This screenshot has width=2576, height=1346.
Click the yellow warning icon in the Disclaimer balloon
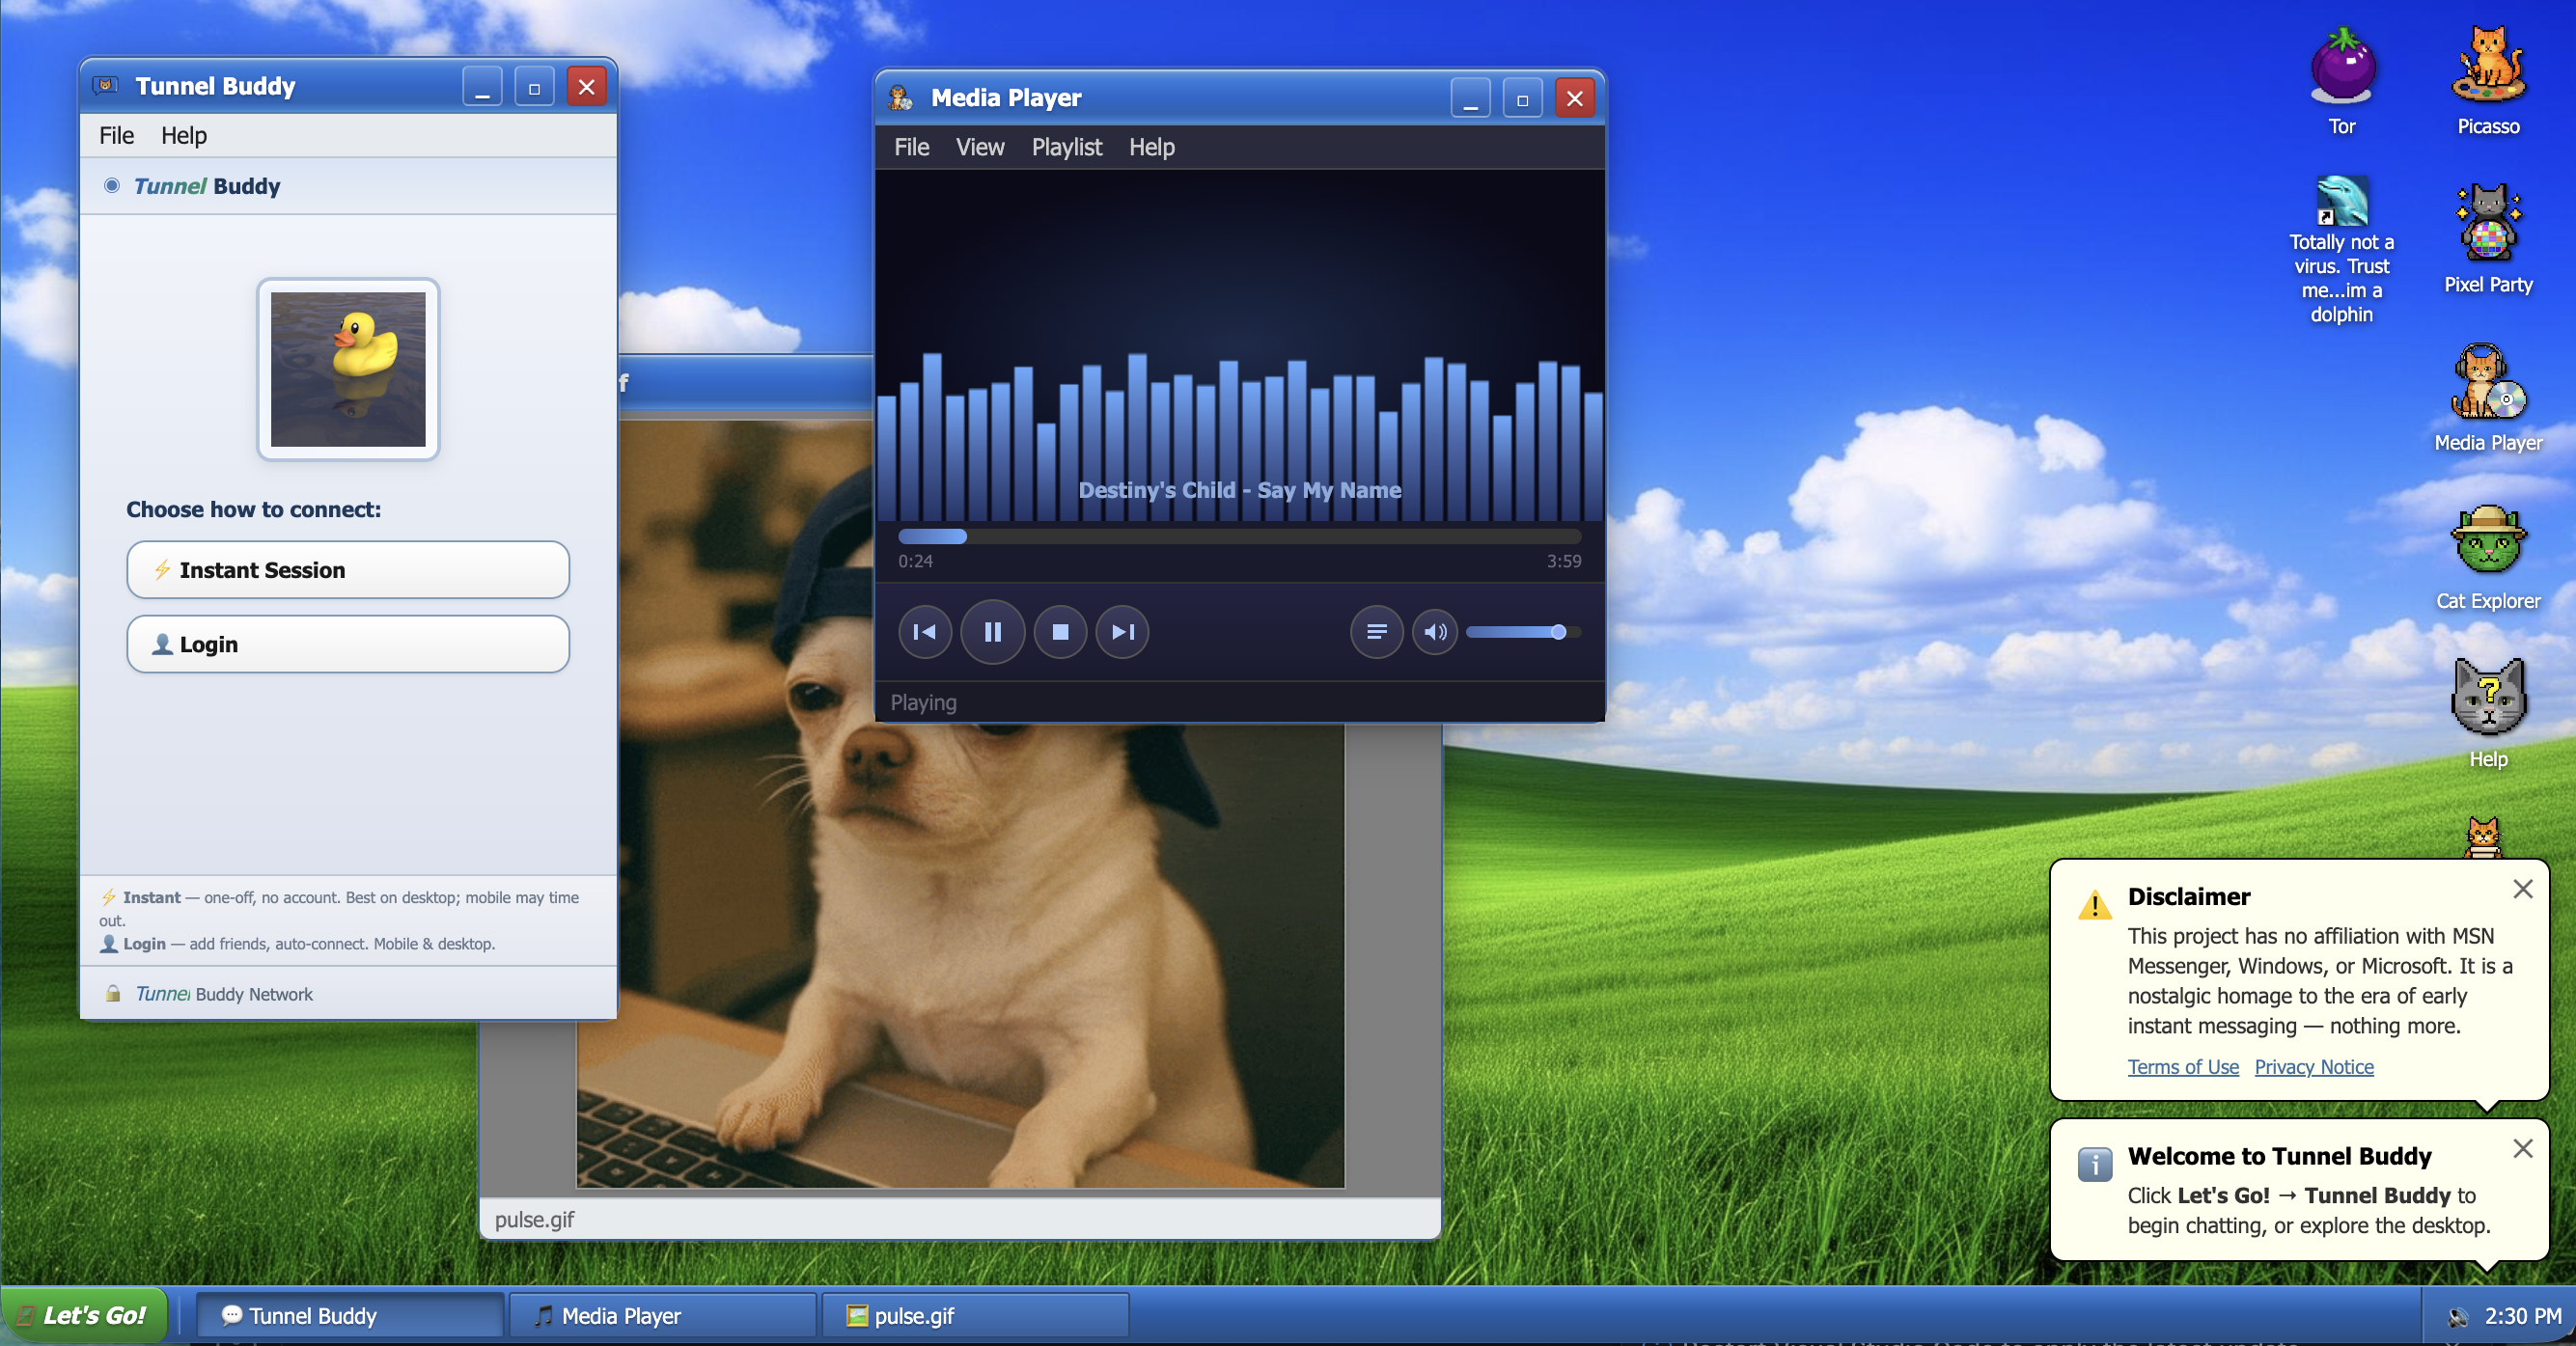tap(2094, 905)
